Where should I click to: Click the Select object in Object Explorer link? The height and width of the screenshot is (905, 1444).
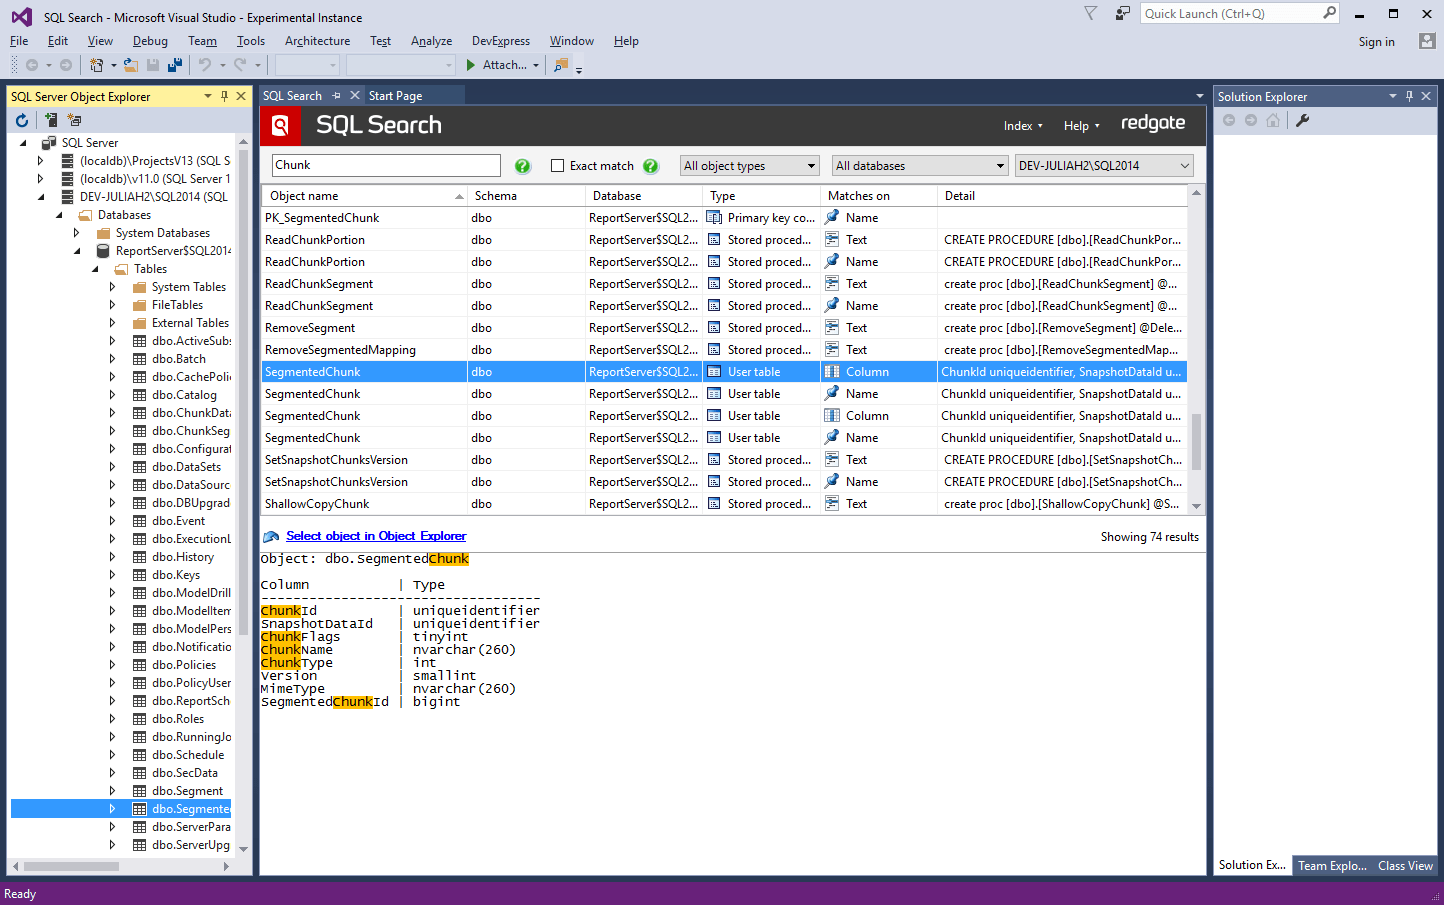pyautogui.click(x=375, y=536)
